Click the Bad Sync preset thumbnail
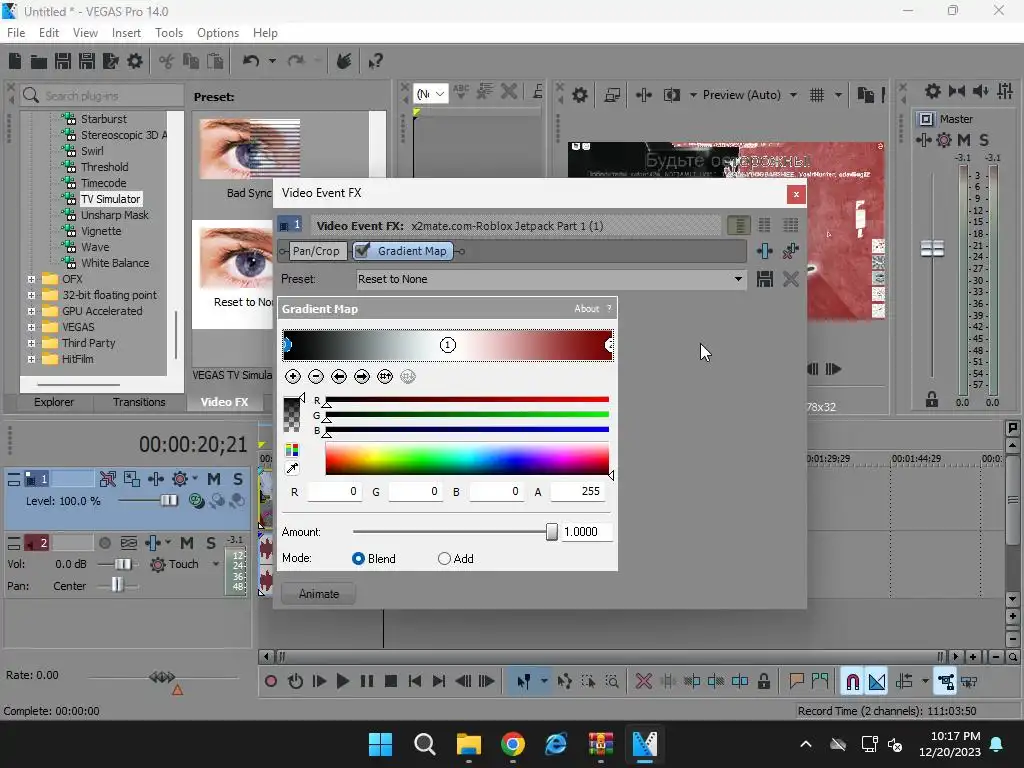Viewport: 1024px width, 768px height. click(x=250, y=149)
